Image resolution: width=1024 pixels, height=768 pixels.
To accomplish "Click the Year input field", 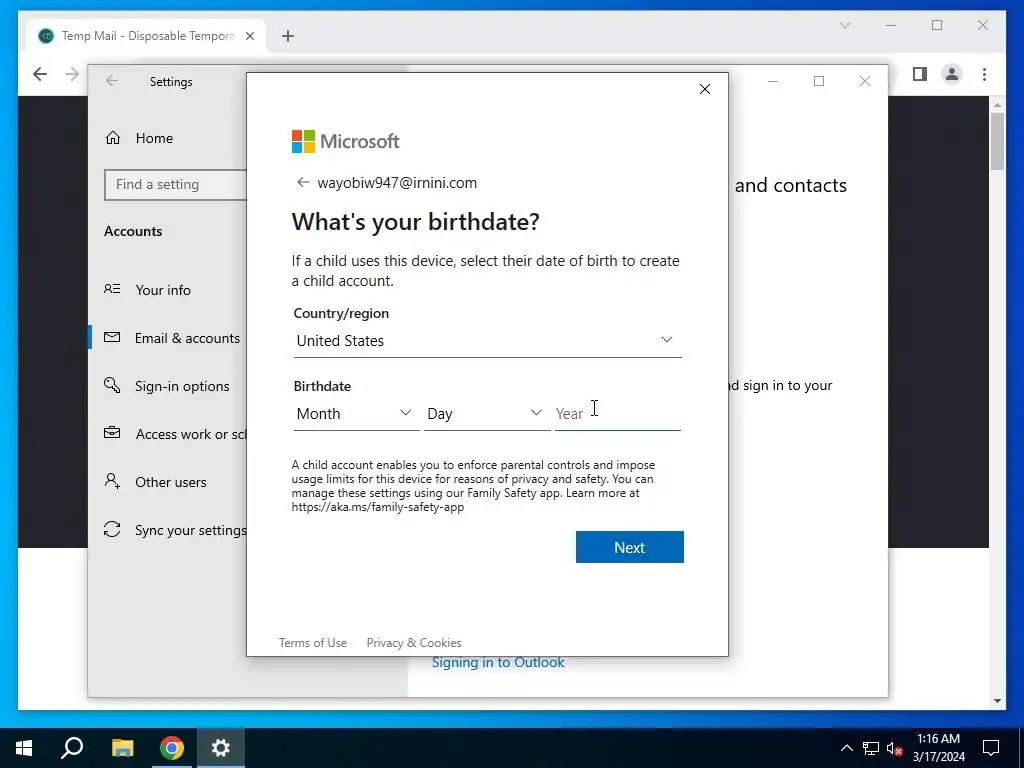I will [x=618, y=413].
